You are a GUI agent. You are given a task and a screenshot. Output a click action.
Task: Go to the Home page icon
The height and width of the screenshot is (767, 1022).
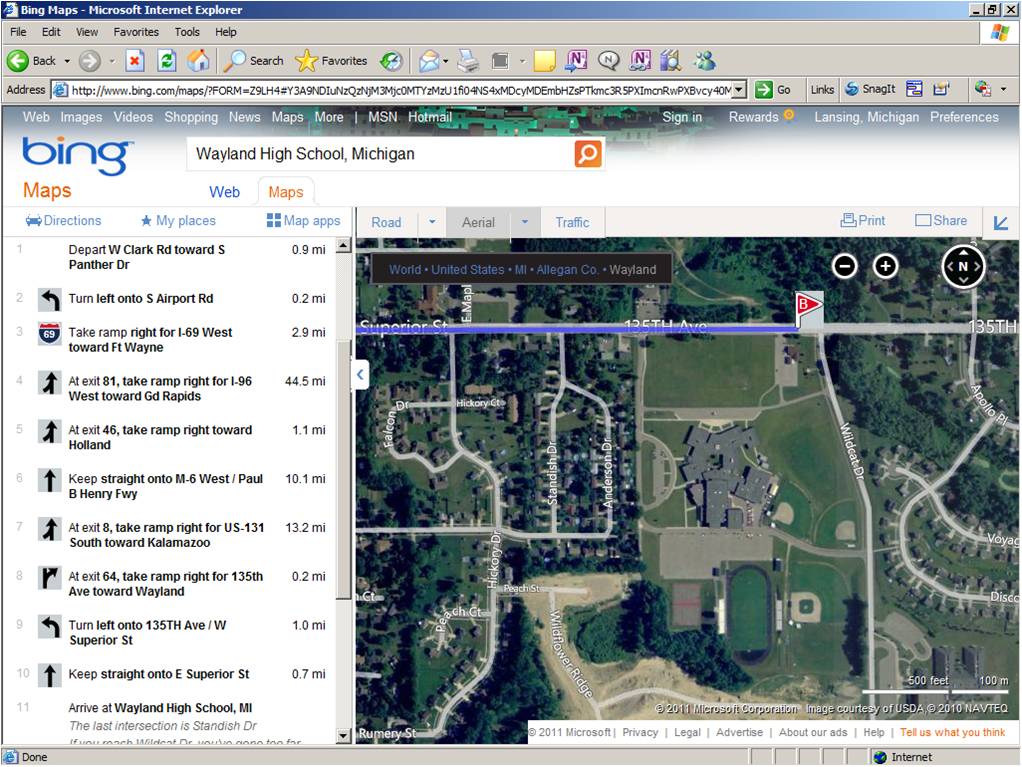pos(199,61)
